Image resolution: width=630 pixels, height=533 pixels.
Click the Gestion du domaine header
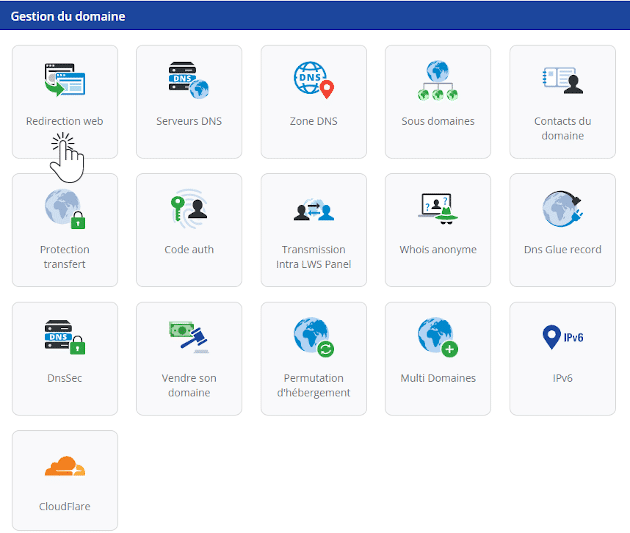tap(68, 17)
